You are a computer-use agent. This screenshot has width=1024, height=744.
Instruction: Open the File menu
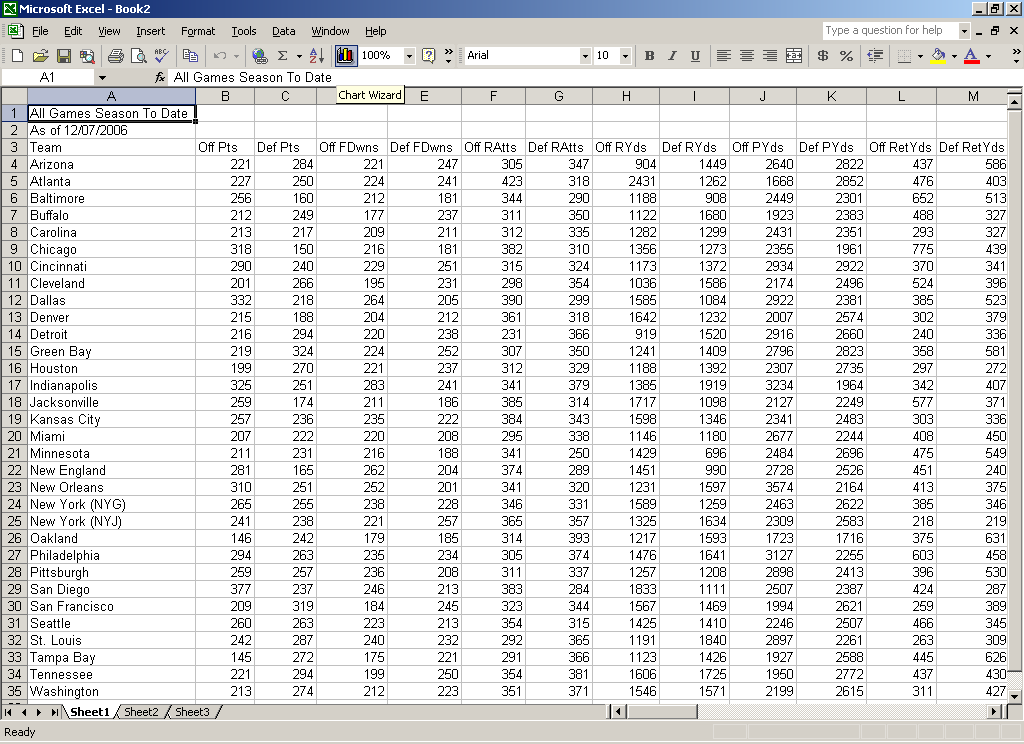(x=40, y=31)
